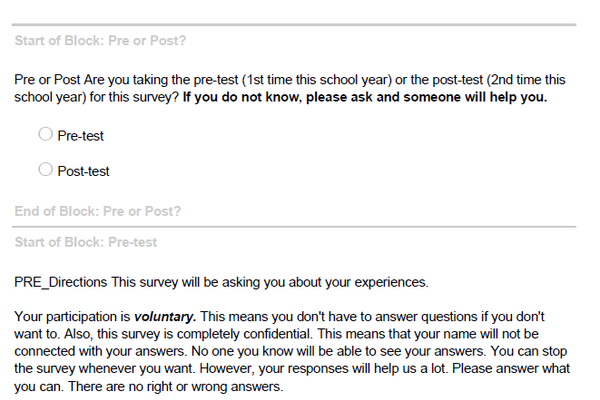600x400 pixels.
Task: Click the "Start of Block: Pre-test" heading
Action: pos(85,243)
